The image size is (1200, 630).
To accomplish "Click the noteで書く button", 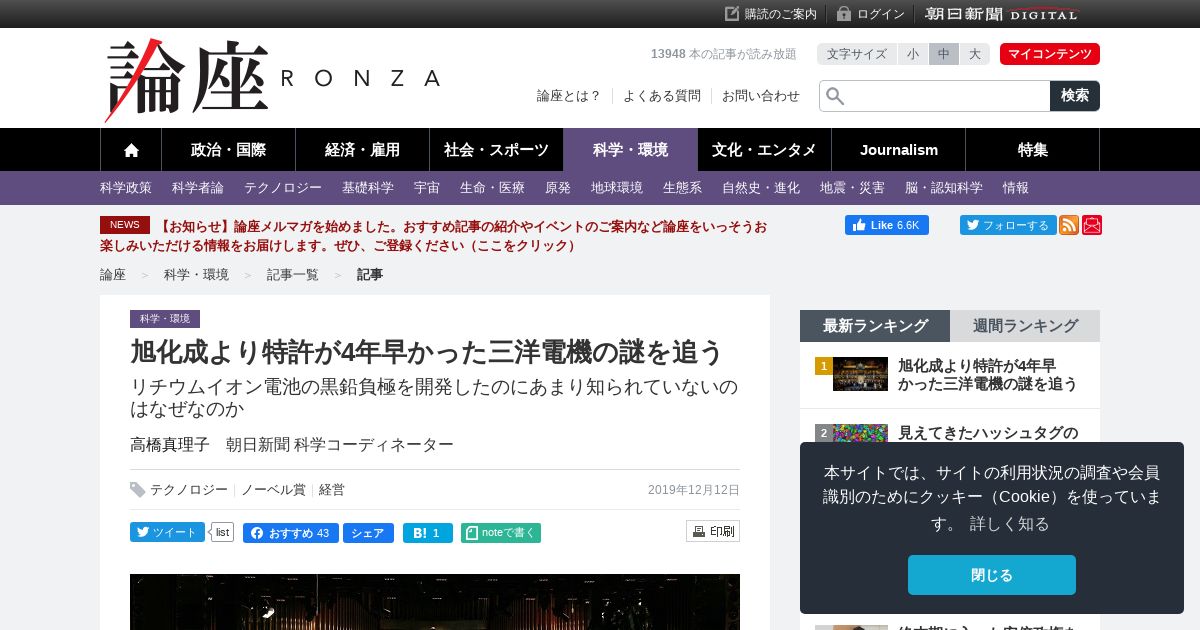I will [501, 533].
